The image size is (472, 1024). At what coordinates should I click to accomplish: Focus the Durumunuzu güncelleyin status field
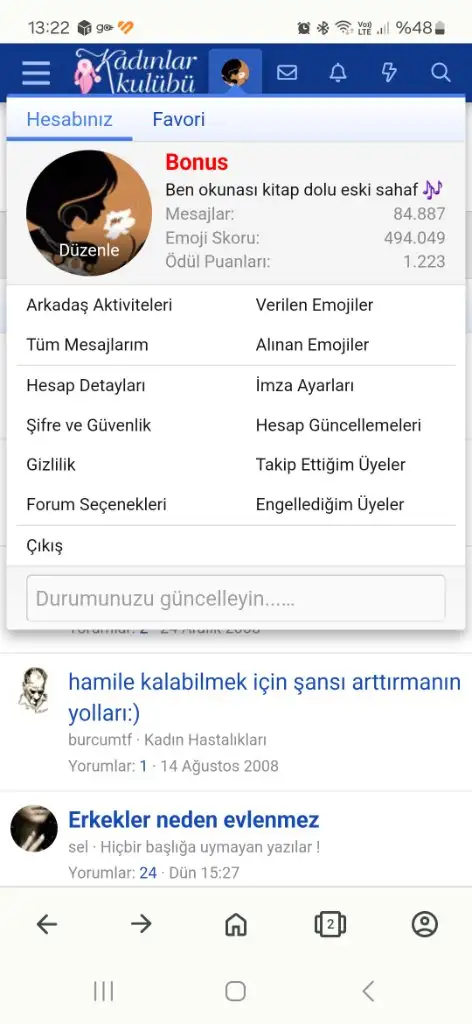tap(236, 598)
